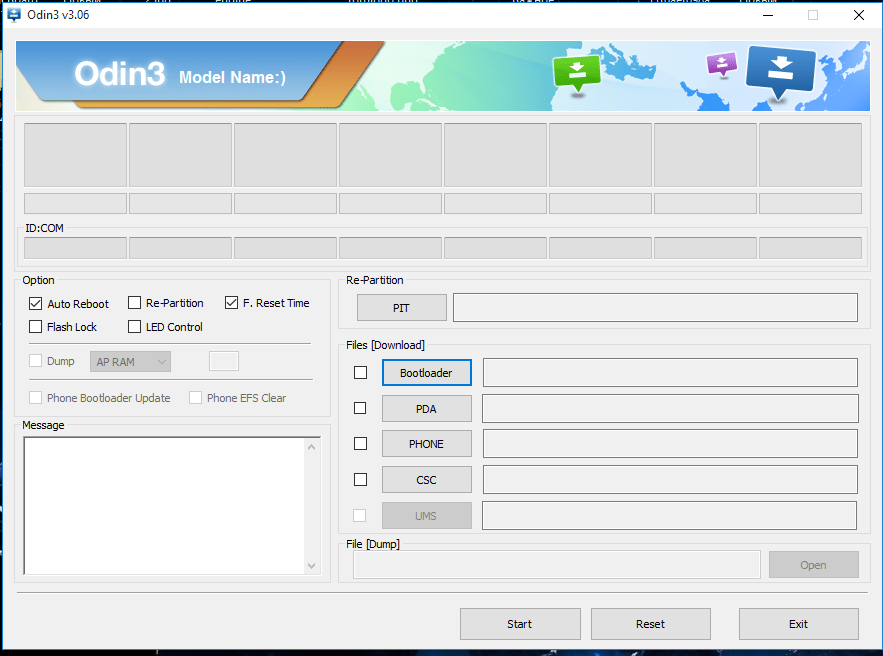Click the large blue download icon
Viewport: 883px width, 656px height.
[x=781, y=71]
